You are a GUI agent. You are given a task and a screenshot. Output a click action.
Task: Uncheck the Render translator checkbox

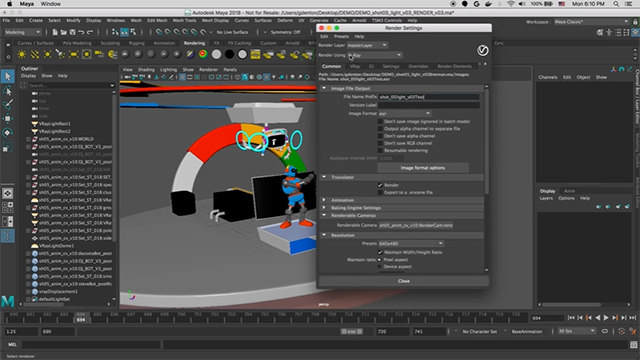click(380, 185)
